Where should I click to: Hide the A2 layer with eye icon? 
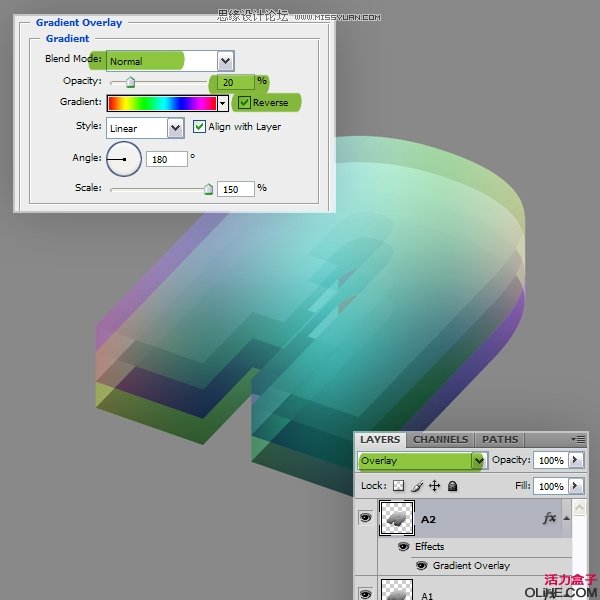[x=365, y=518]
